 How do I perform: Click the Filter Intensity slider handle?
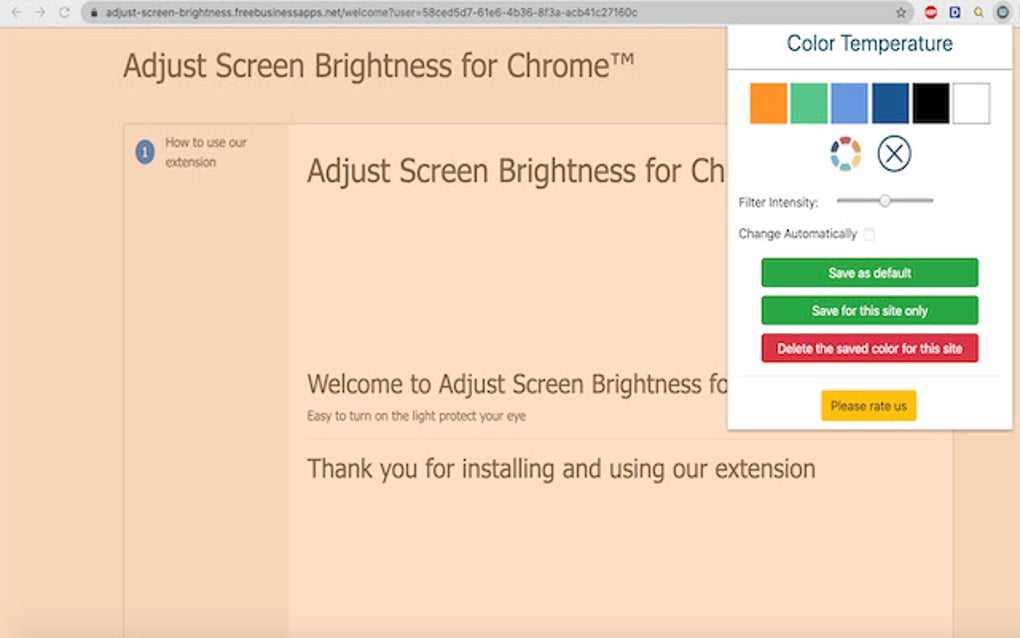(x=884, y=201)
